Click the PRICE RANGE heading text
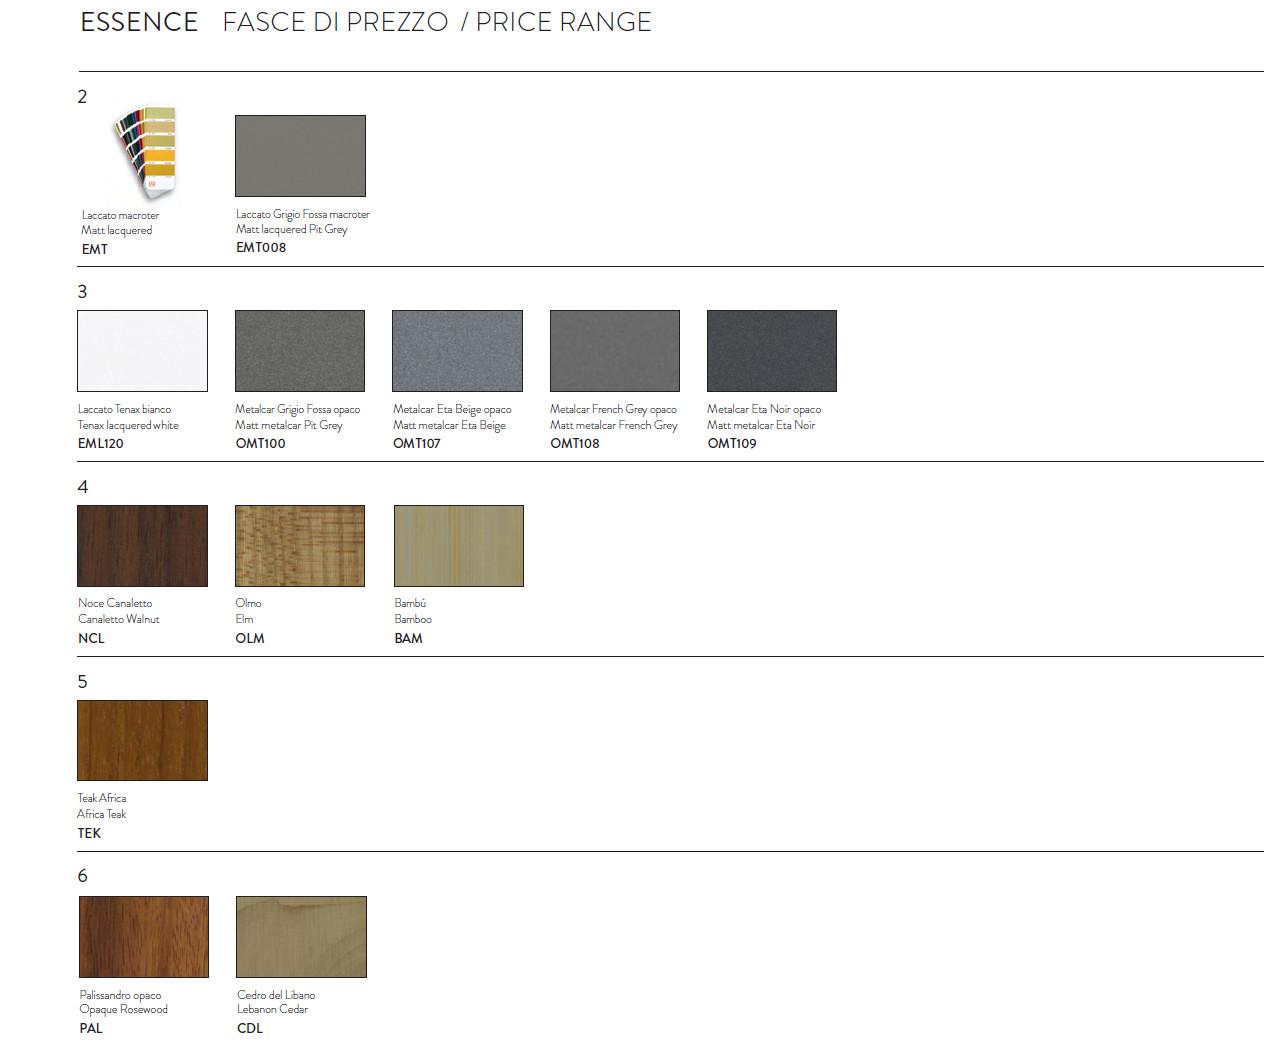This screenshot has height=1043, width=1264. click(x=564, y=22)
